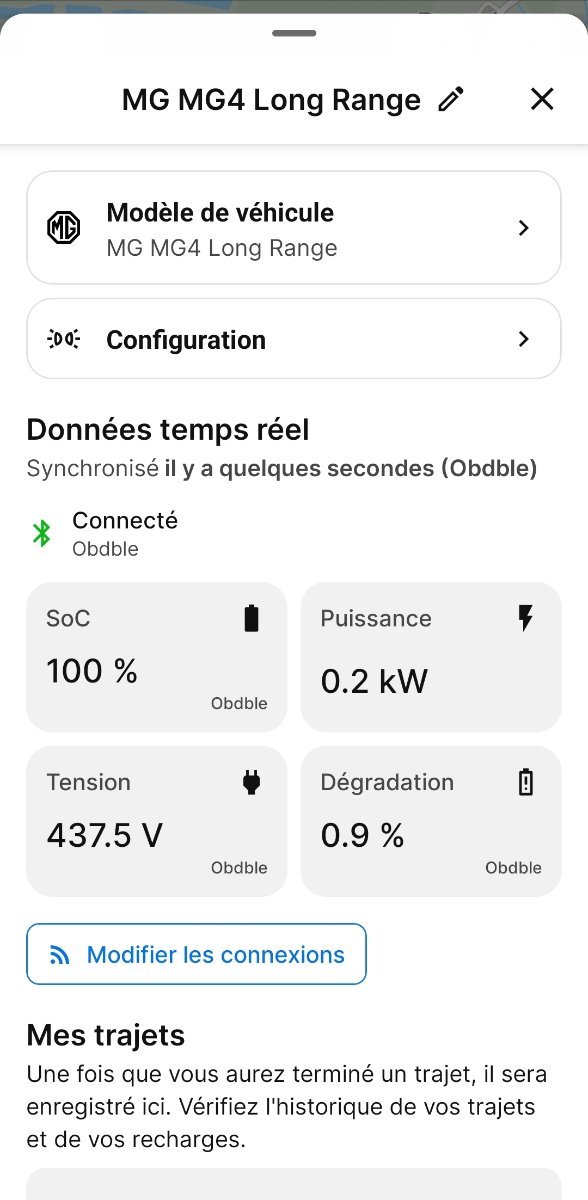The height and width of the screenshot is (1200, 588).
Task: Tap the Modifier les connexions button
Action: [x=196, y=954]
